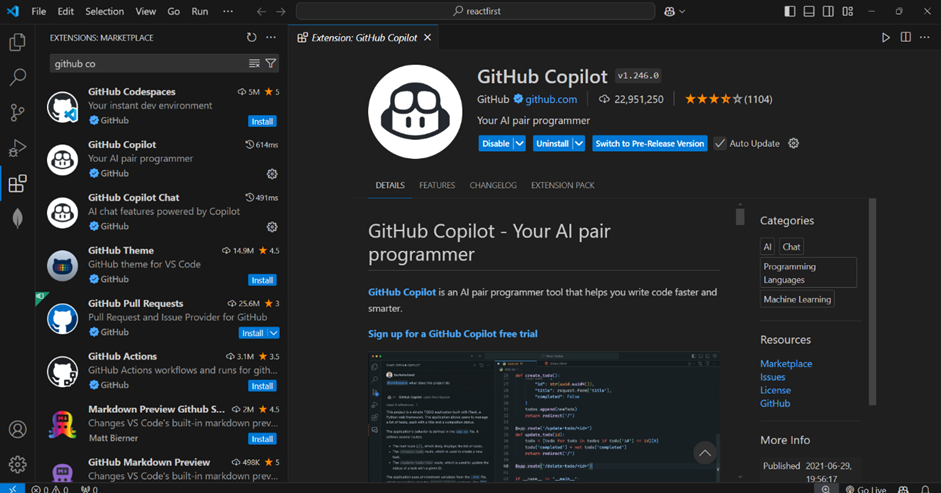The width and height of the screenshot is (941, 493).
Task: Open the Run menu
Action: tap(200, 11)
